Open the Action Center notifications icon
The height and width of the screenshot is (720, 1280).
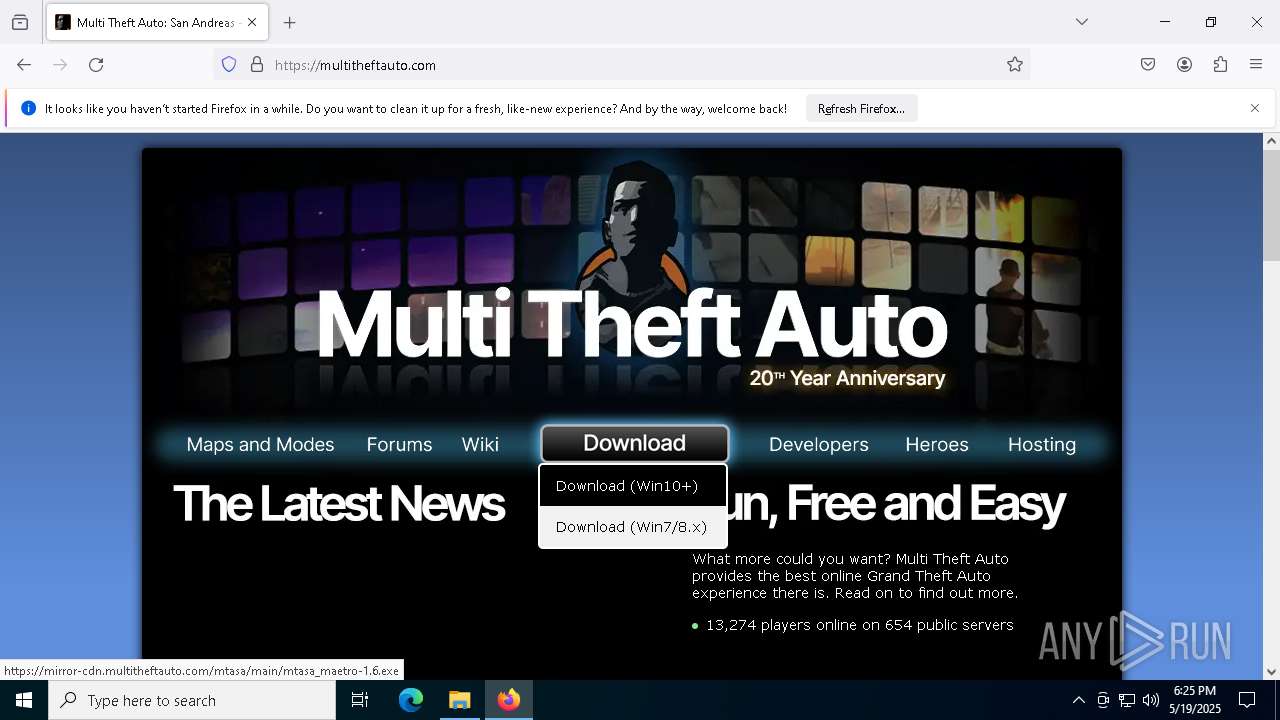(x=1248, y=700)
